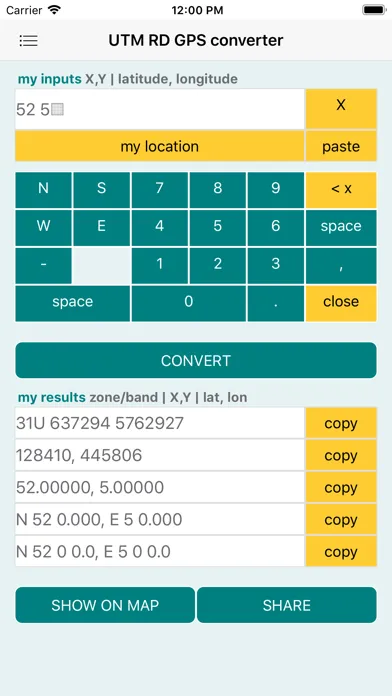392x696 pixels.
Task: Tap the 0 key
Action: pyautogui.click(x=189, y=303)
